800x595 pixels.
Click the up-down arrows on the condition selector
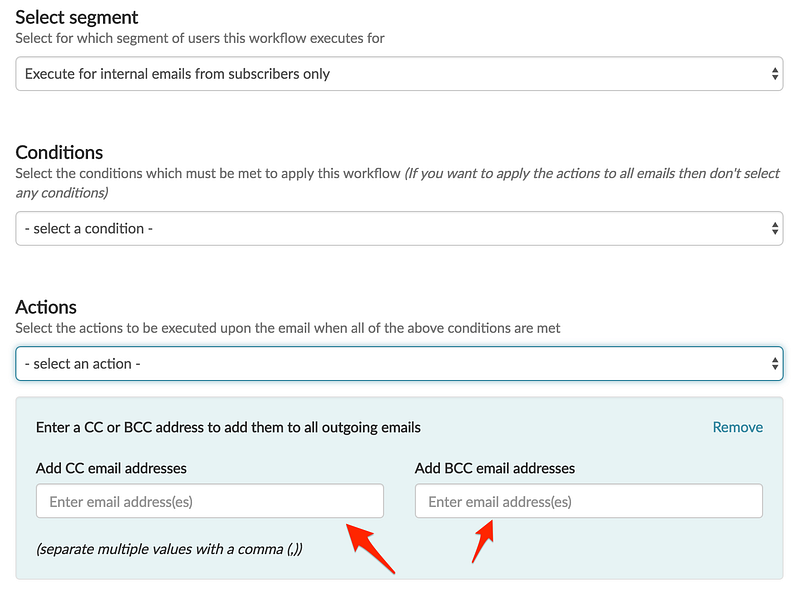774,229
